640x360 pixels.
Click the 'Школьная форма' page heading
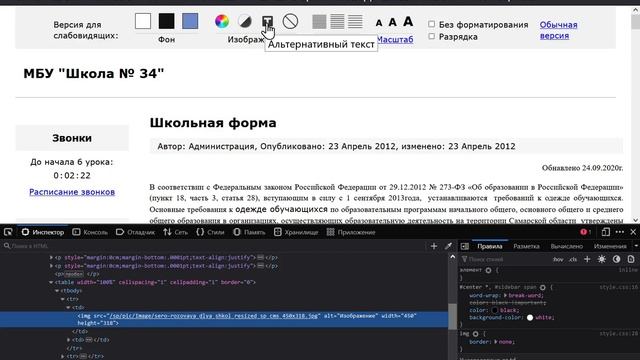pyautogui.click(x=213, y=122)
